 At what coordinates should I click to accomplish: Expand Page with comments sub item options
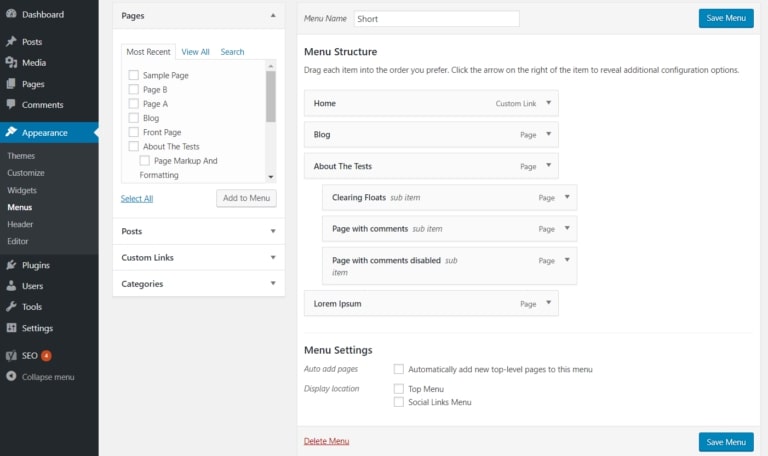click(x=567, y=228)
